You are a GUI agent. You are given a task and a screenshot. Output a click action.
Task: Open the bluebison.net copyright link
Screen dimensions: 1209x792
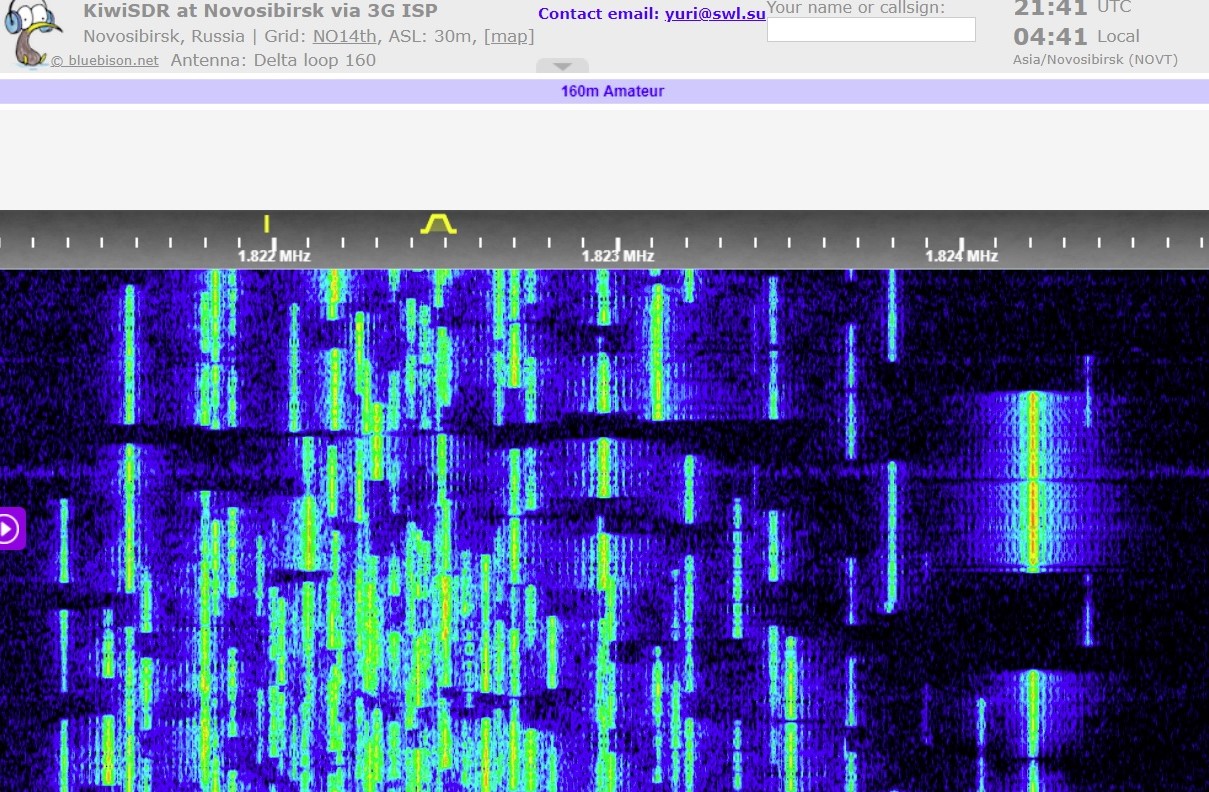click(105, 61)
